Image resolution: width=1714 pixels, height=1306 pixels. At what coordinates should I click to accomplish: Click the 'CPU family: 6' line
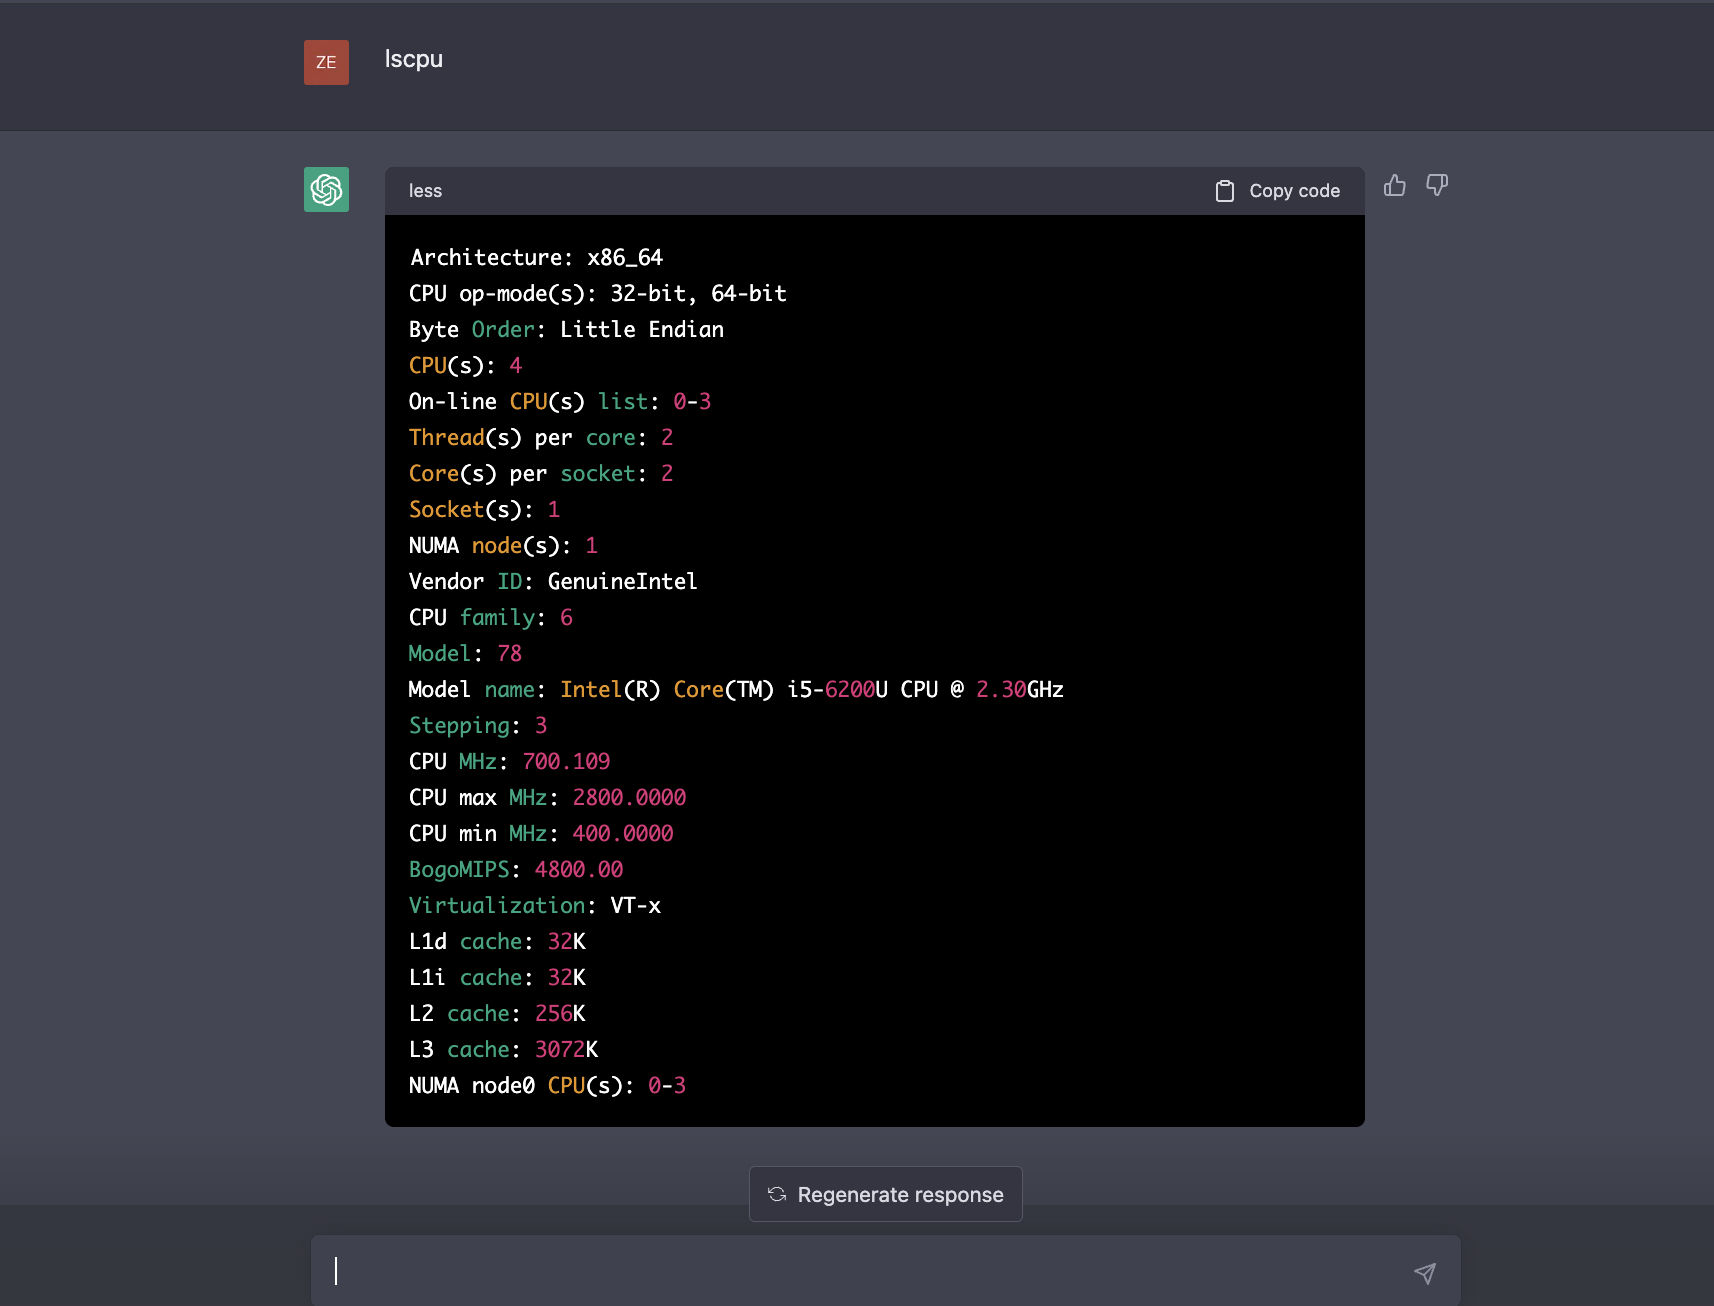491,618
